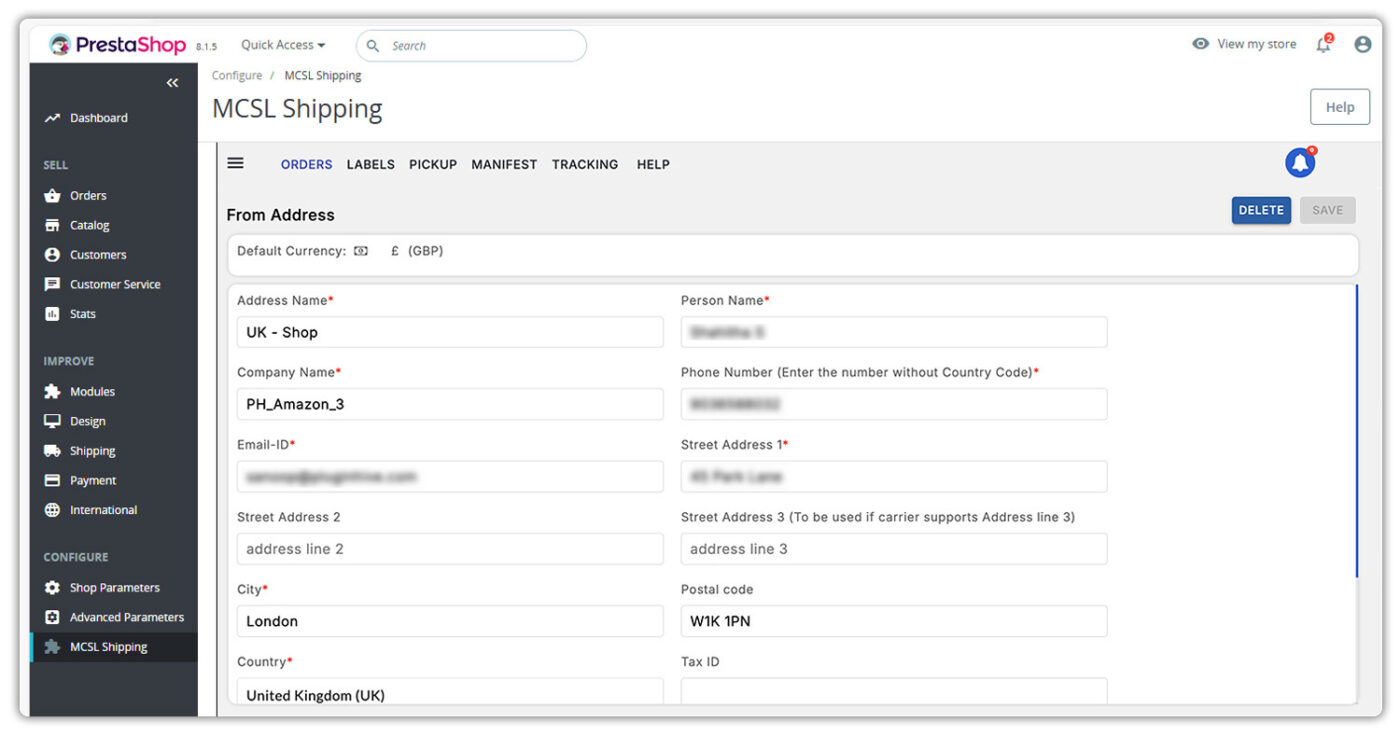Image resolution: width=1400 pixels, height=736 pixels.
Task: Click the Postal code field W1K 1PN
Action: pyautogui.click(x=894, y=621)
